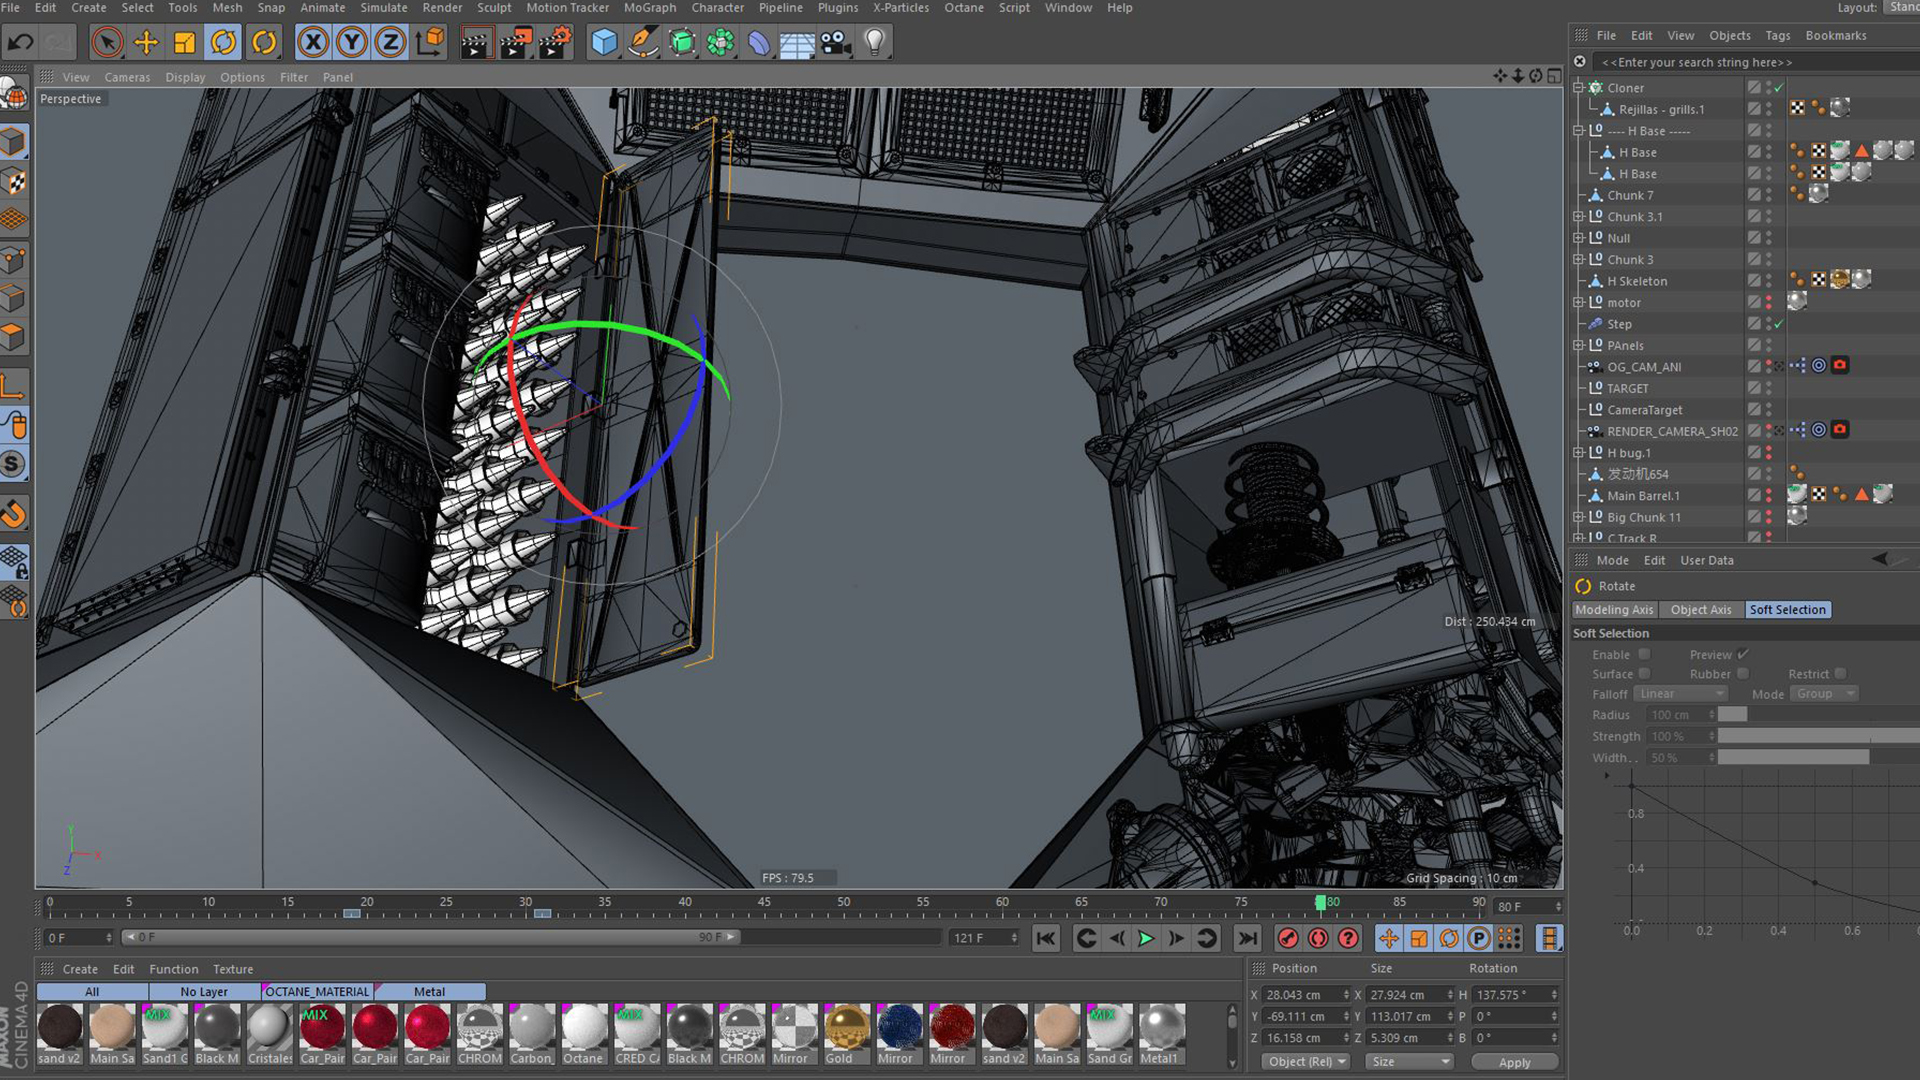The image size is (1920, 1080).
Task: Open the spline Pen tool
Action: [x=643, y=42]
